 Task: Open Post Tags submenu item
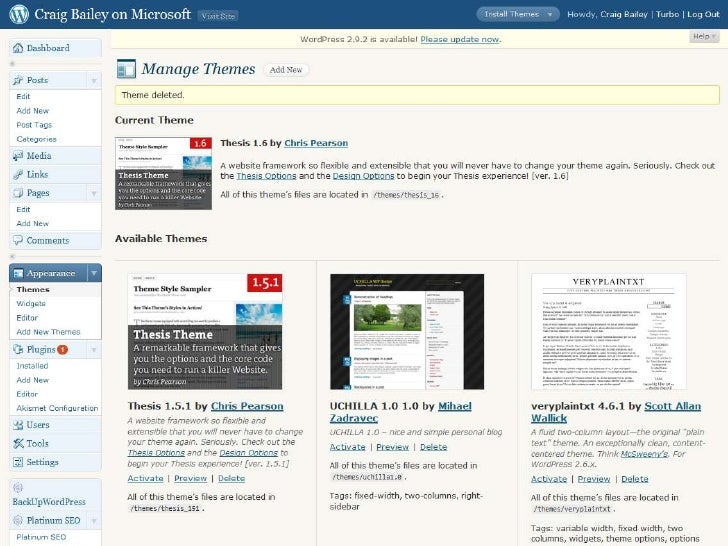(x=34, y=125)
